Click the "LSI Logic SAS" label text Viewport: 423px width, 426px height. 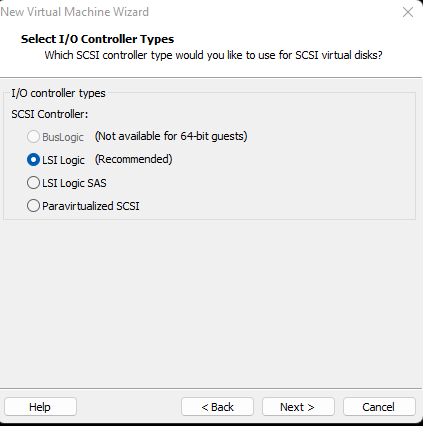pos(74,183)
